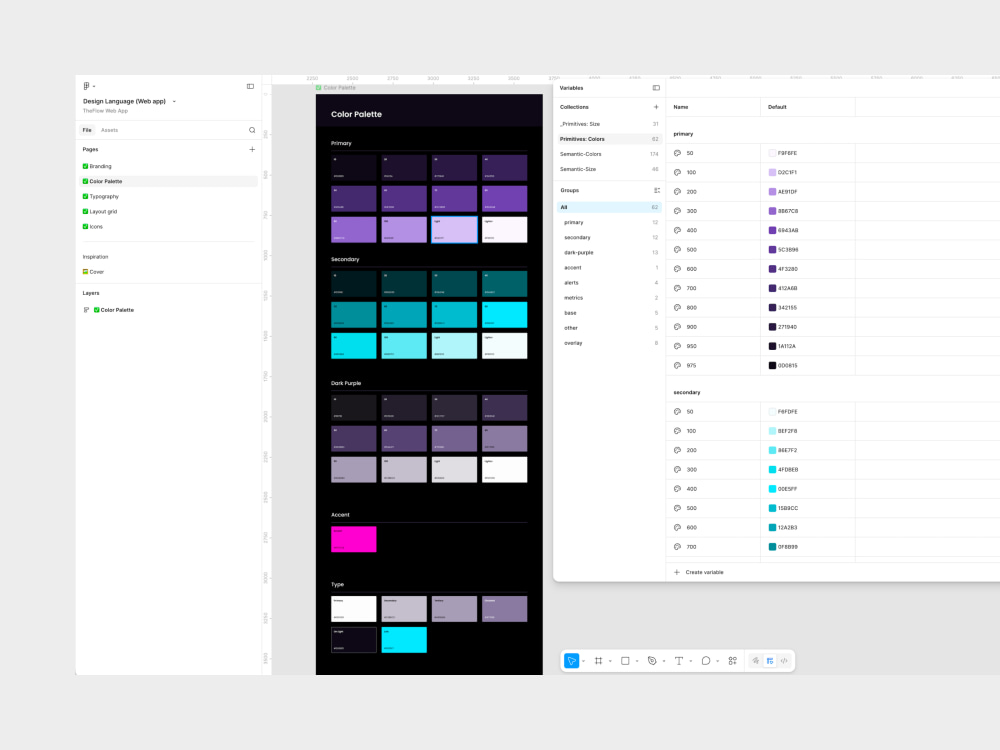The width and height of the screenshot is (1000, 750).
Task: Select the secondary group
Action: tap(609, 237)
